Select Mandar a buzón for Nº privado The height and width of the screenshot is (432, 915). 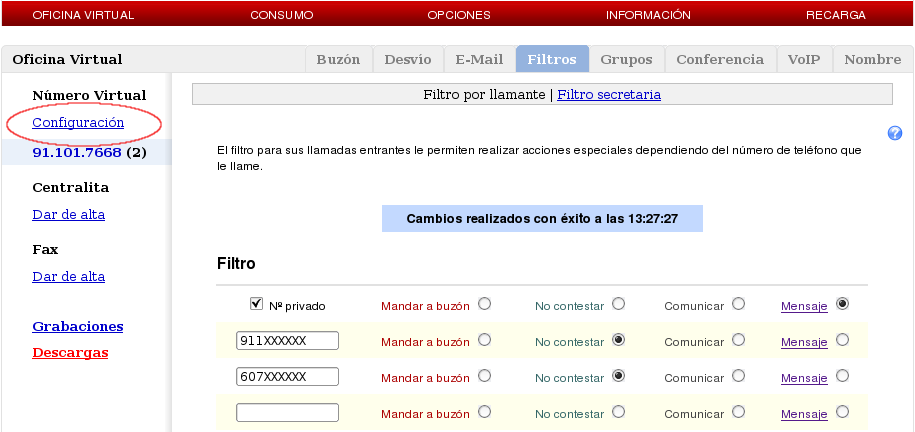tap(485, 304)
